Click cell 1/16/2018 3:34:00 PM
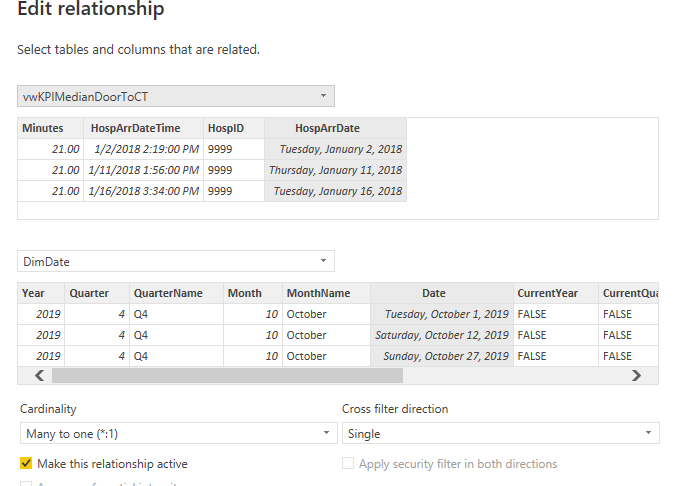This screenshot has width=677, height=486. [143, 191]
